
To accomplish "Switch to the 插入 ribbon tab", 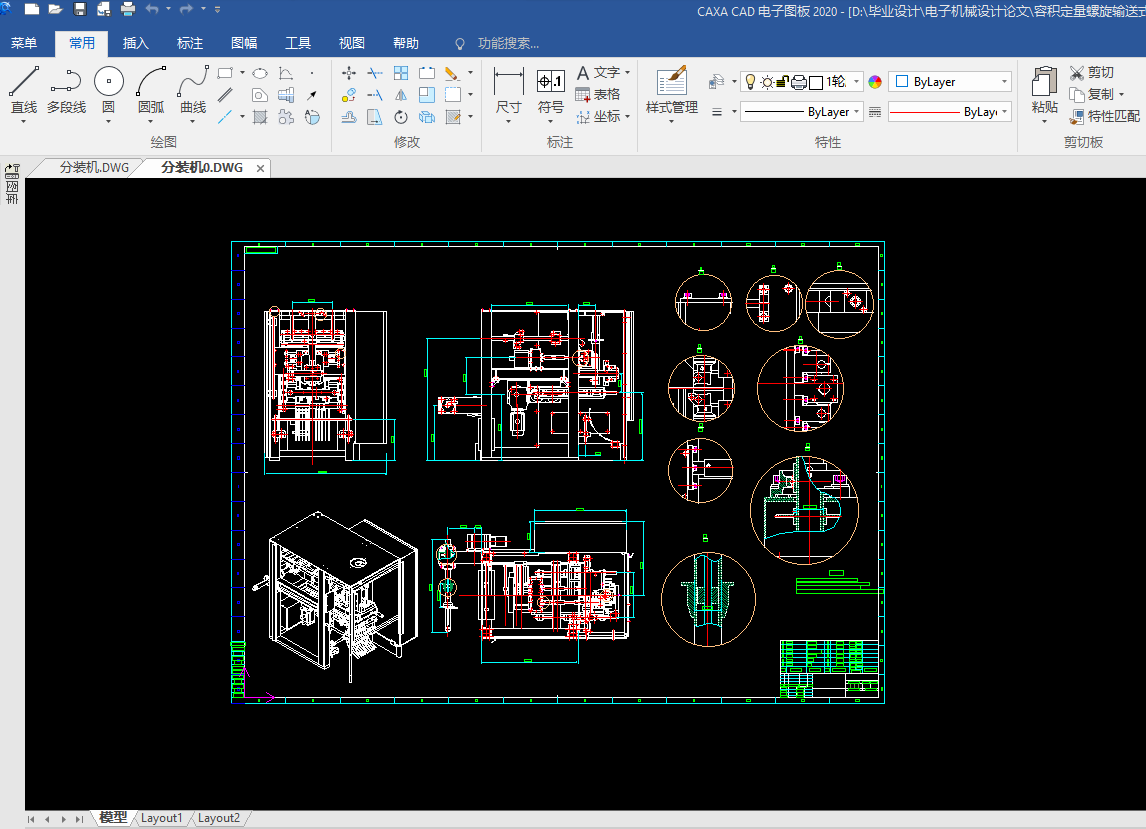I will [135, 43].
